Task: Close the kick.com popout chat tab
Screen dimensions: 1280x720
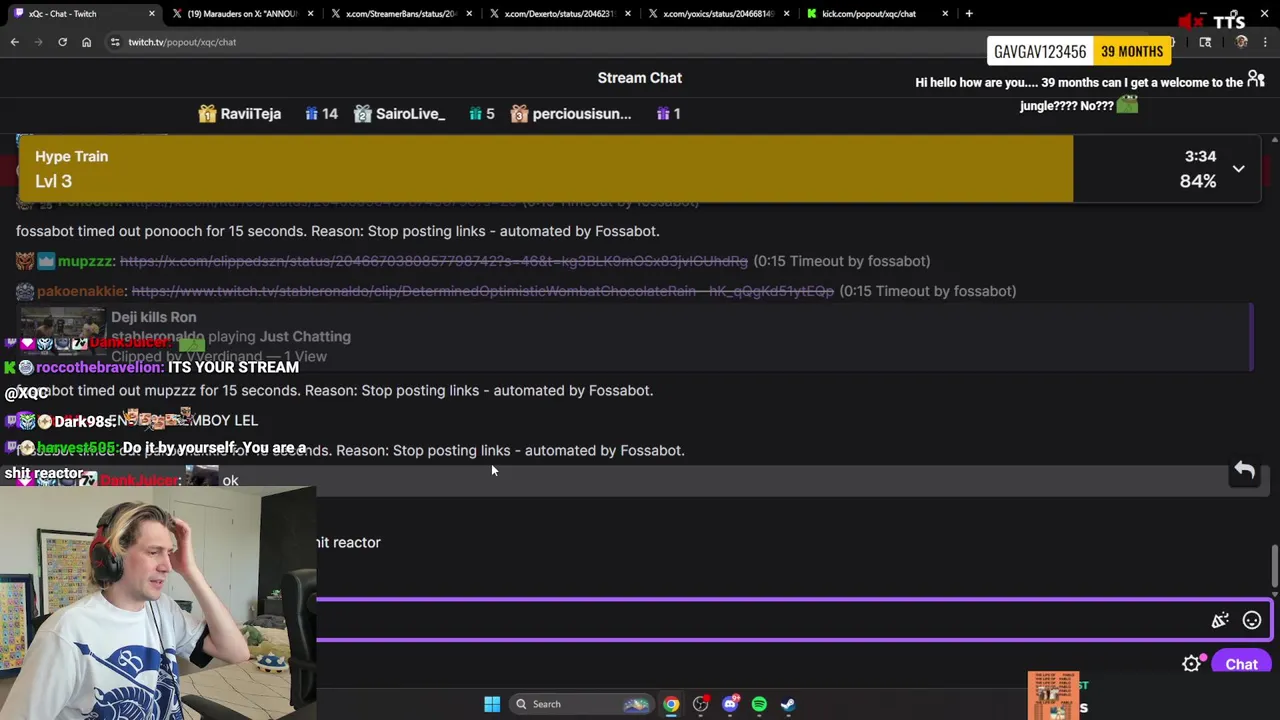Action: [x=945, y=14]
